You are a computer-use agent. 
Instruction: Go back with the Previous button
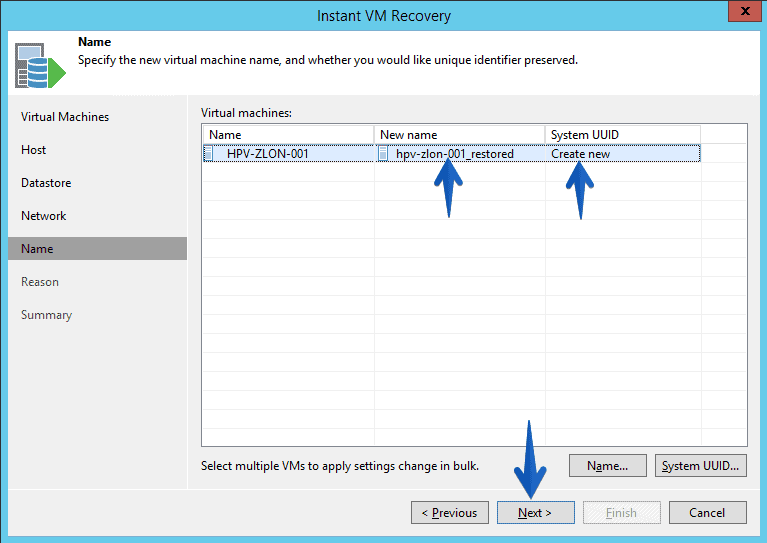pos(450,513)
